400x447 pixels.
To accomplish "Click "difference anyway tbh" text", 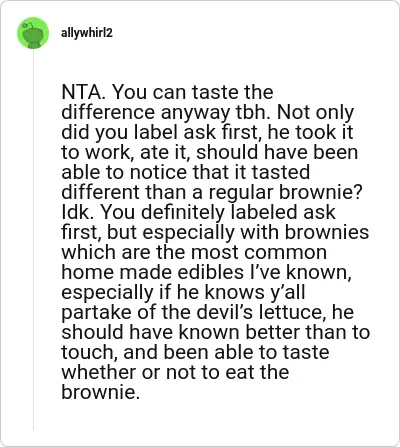I will pos(165,112).
